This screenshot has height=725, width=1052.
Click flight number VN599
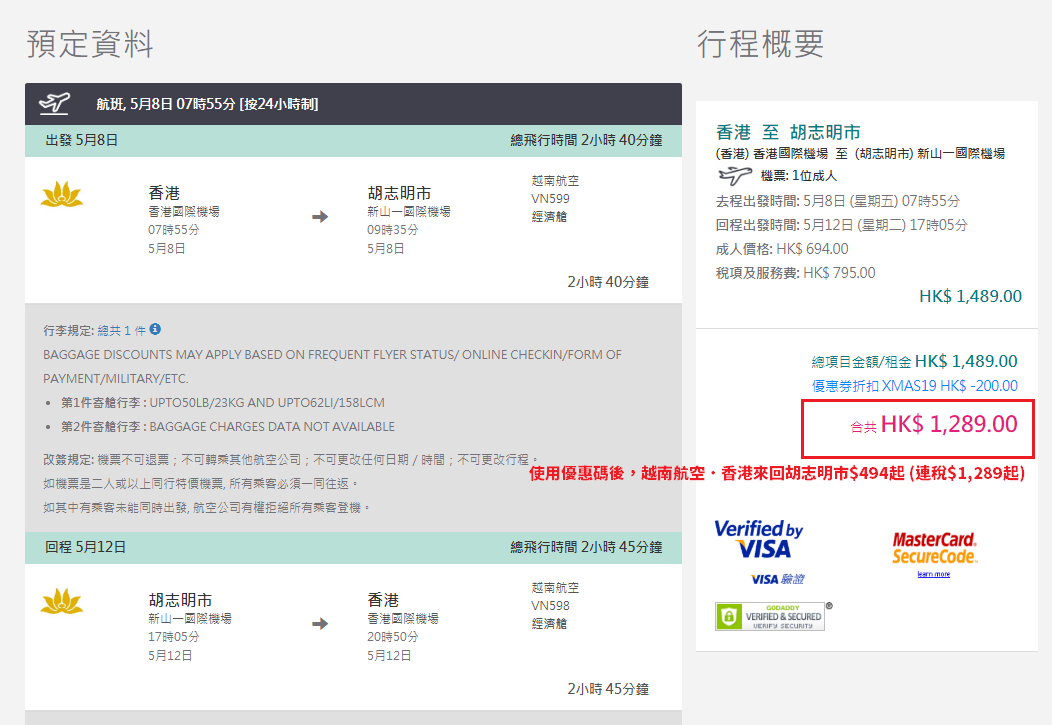point(550,199)
